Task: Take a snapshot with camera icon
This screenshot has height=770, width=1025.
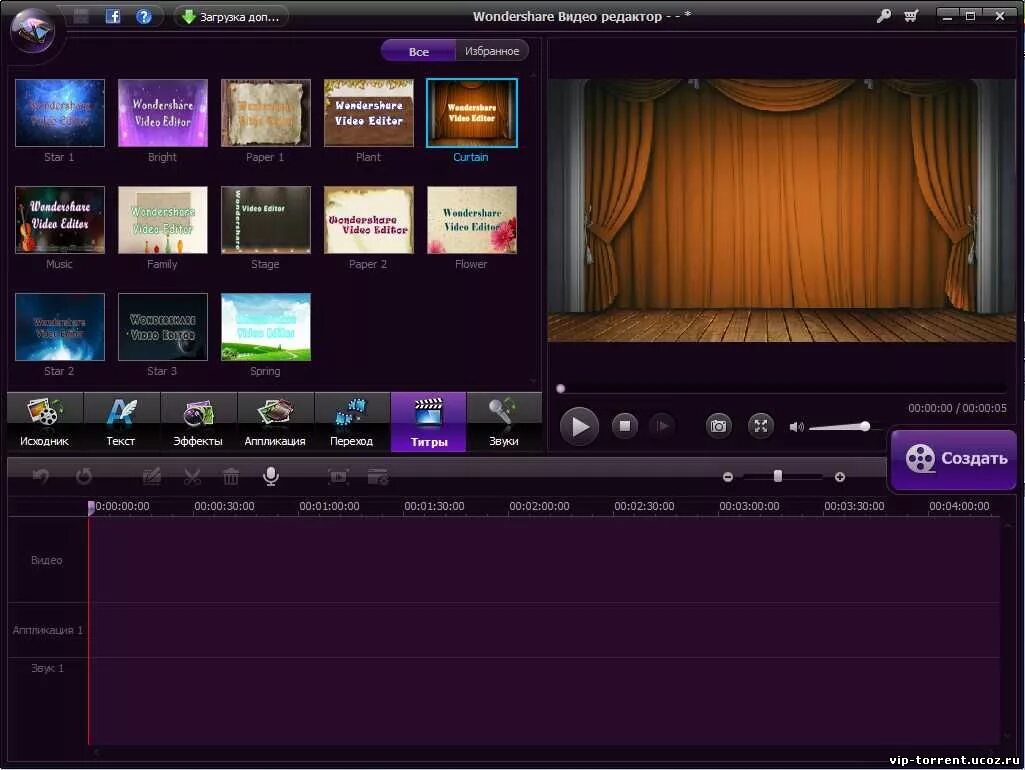Action: [x=718, y=426]
